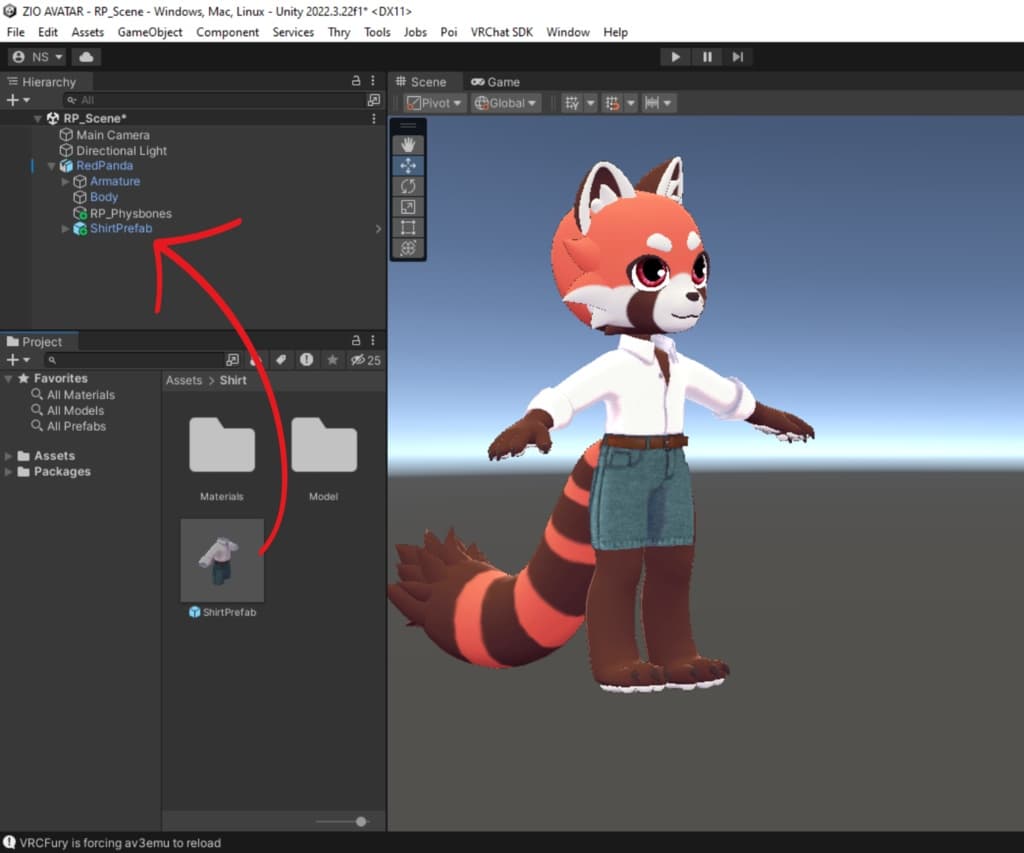Expand the Packages folder tree
Viewport: 1024px width, 853px height.
(x=9, y=472)
